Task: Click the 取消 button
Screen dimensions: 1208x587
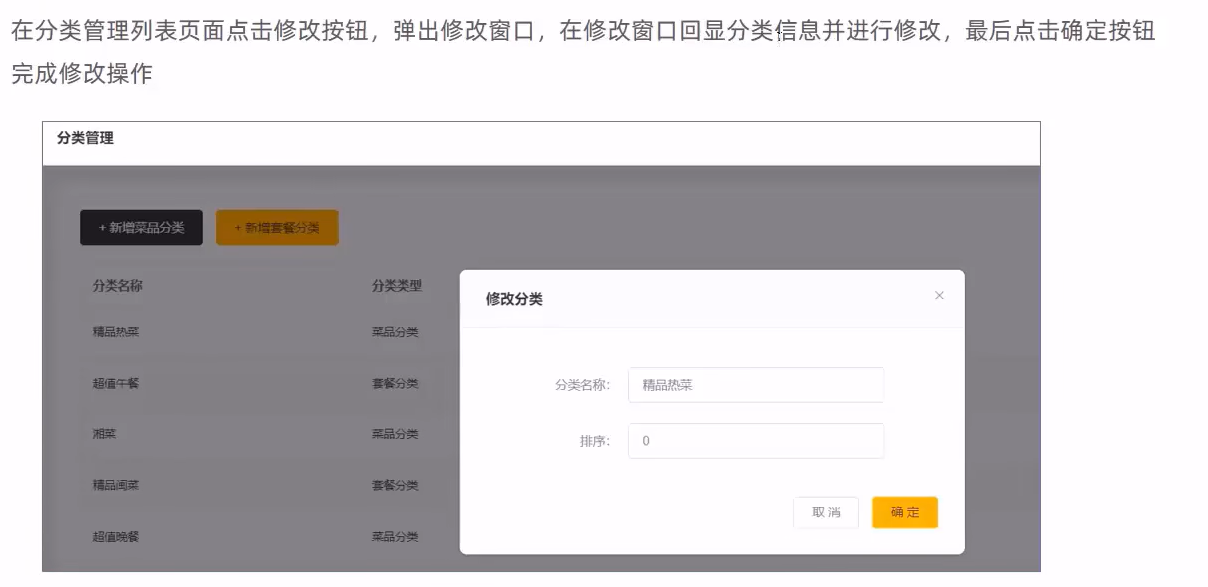Action: click(x=826, y=513)
